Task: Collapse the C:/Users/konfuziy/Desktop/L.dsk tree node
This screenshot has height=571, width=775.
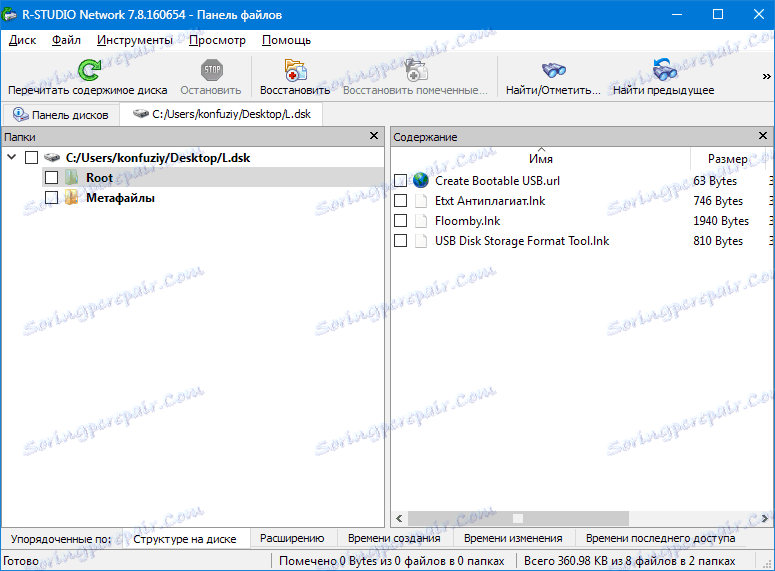Action: 12,157
